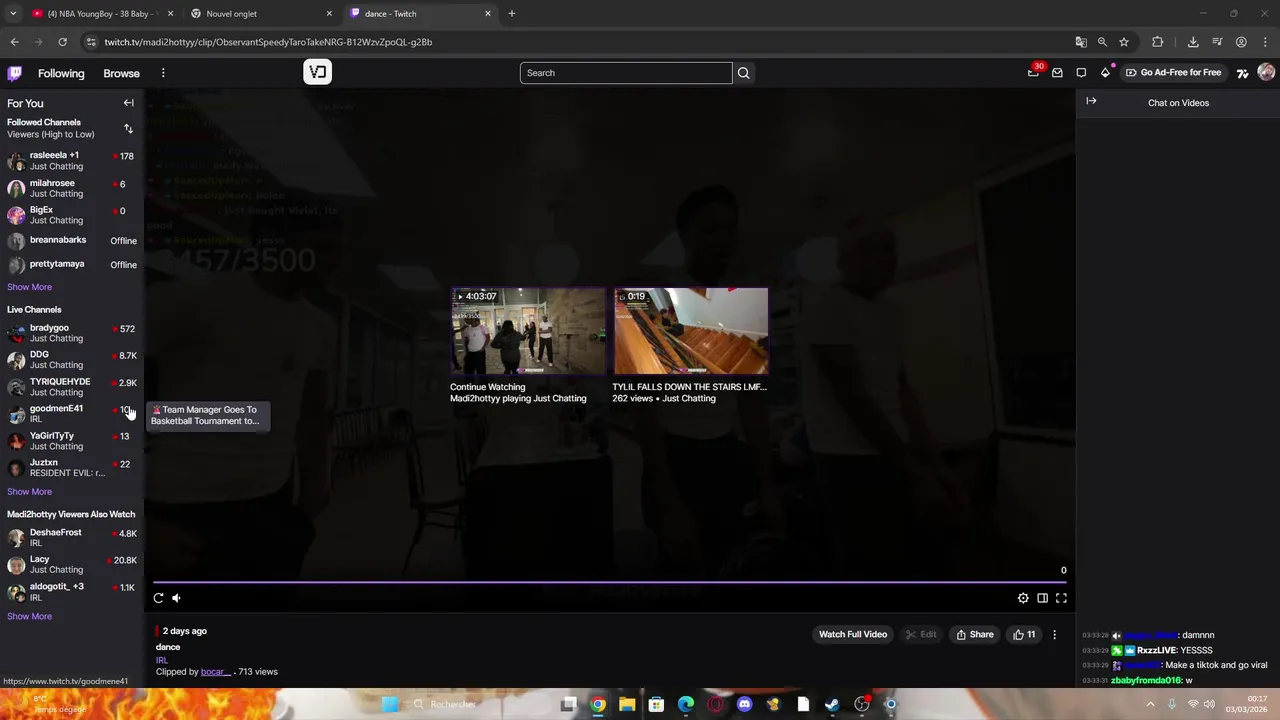Open the Browse tab
Image resolution: width=1280 pixels, height=720 pixels.
pos(121,73)
